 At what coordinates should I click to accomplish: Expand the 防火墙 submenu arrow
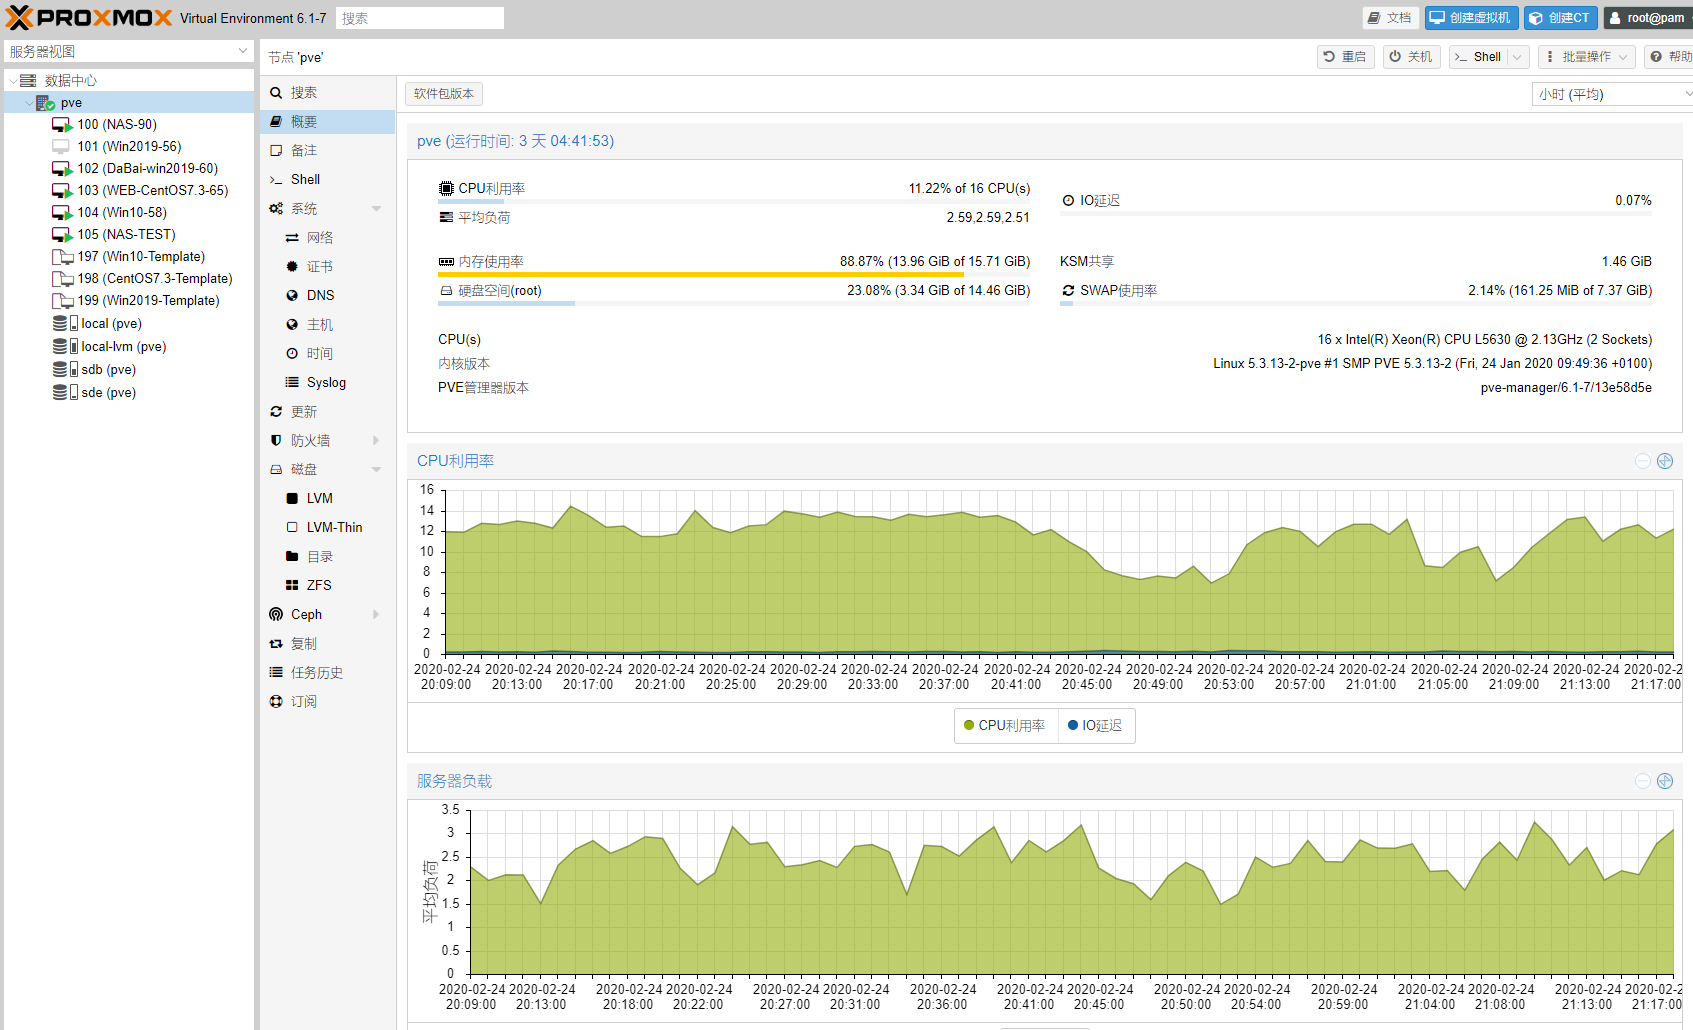376,441
